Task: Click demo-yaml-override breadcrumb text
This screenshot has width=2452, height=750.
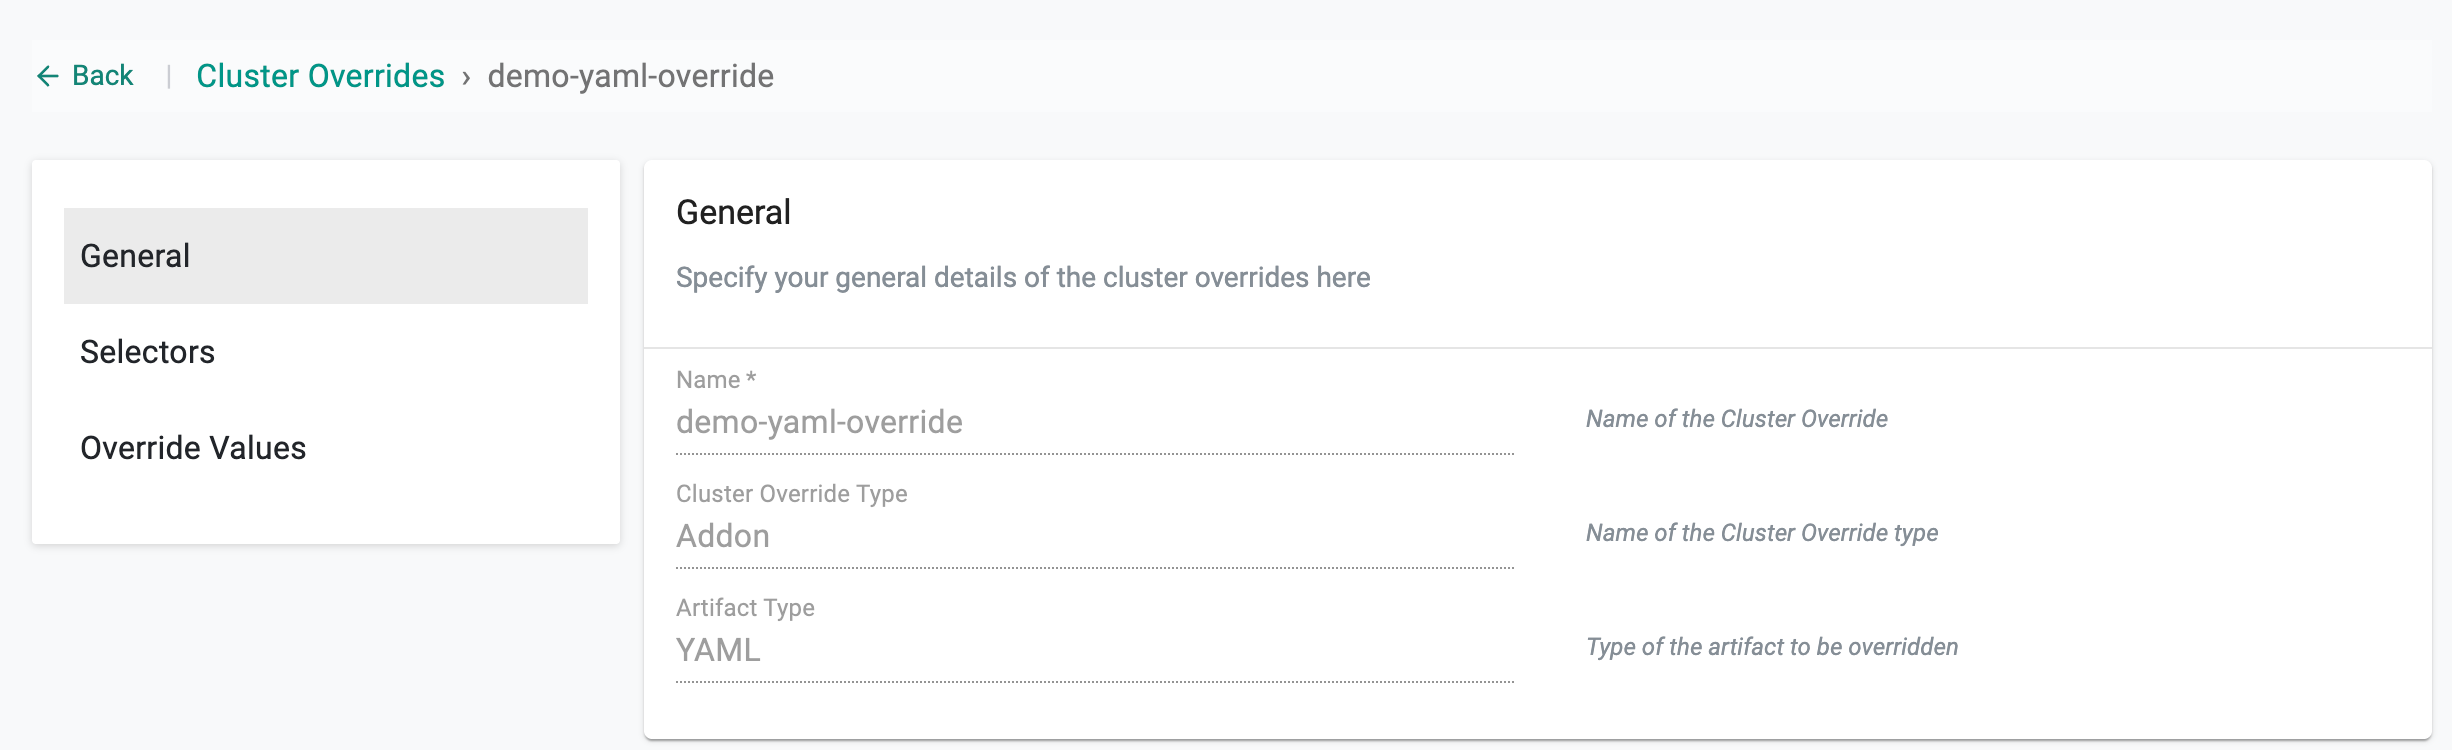Action: [x=630, y=76]
